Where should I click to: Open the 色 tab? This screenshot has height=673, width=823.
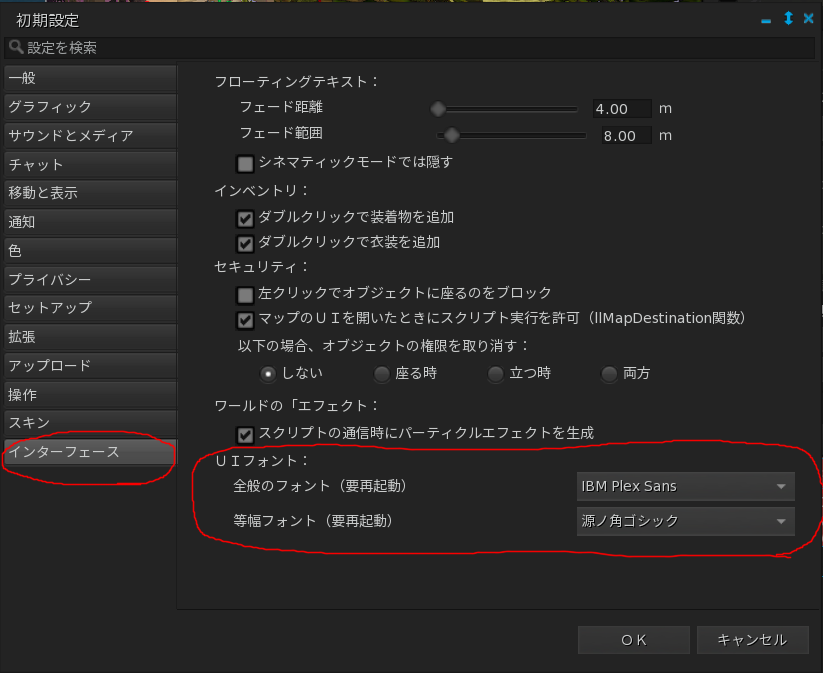coord(90,250)
